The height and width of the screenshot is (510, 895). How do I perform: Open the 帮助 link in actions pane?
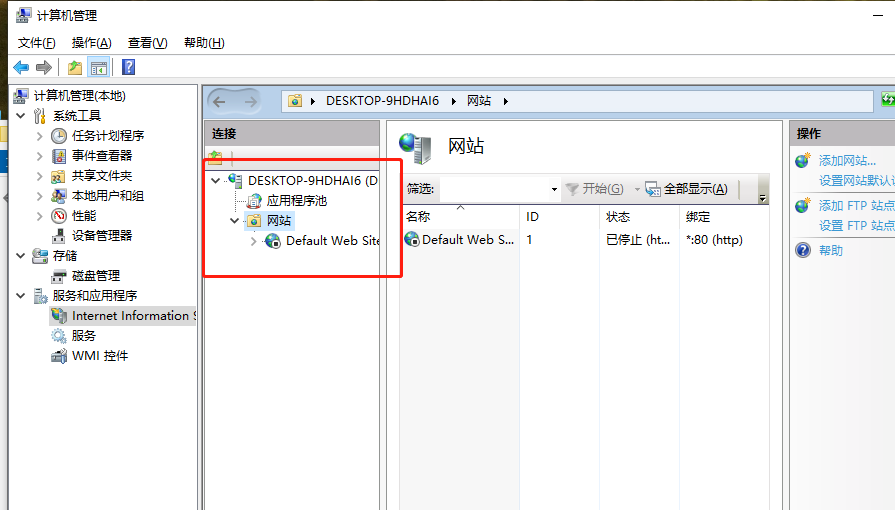click(x=831, y=250)
